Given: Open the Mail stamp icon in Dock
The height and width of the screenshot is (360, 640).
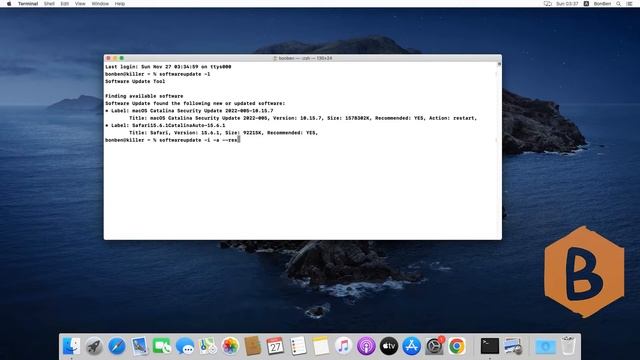Looking at the screenshot, I should [x=140, y=346].
